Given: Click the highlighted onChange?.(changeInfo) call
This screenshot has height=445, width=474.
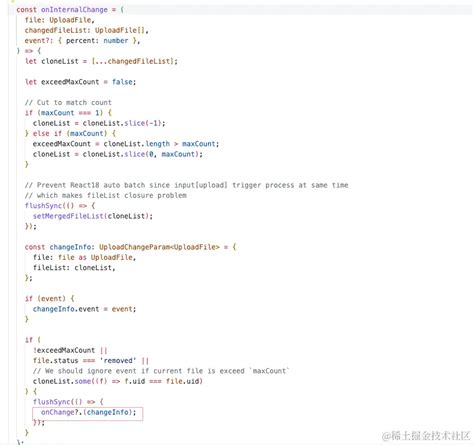Looking at the screenshot, I should click(x=88, y=412).
